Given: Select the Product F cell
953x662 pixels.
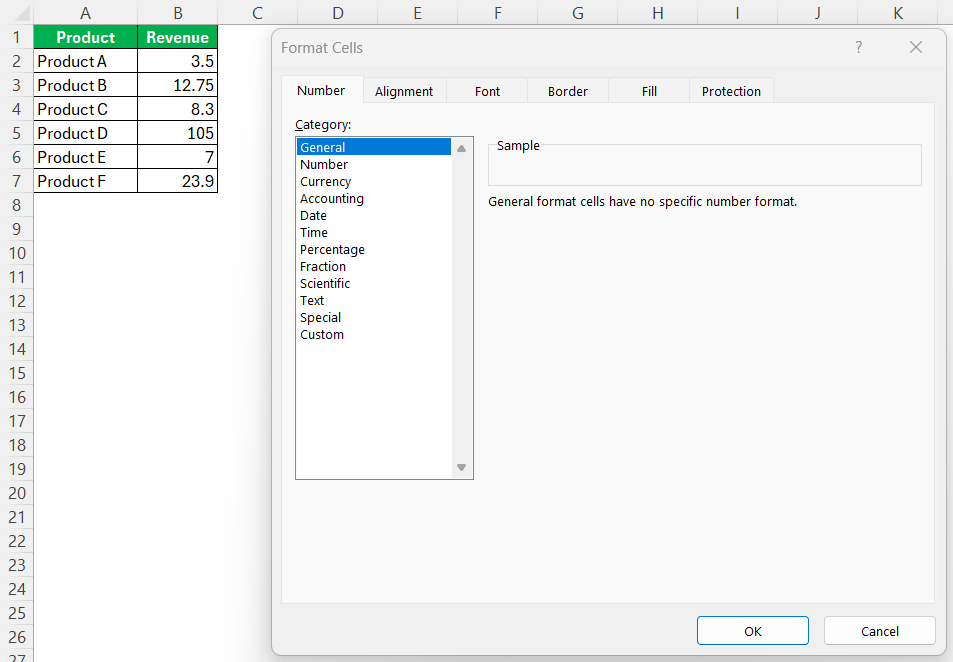Looking at the screenshot, I should tap(86, 181).
